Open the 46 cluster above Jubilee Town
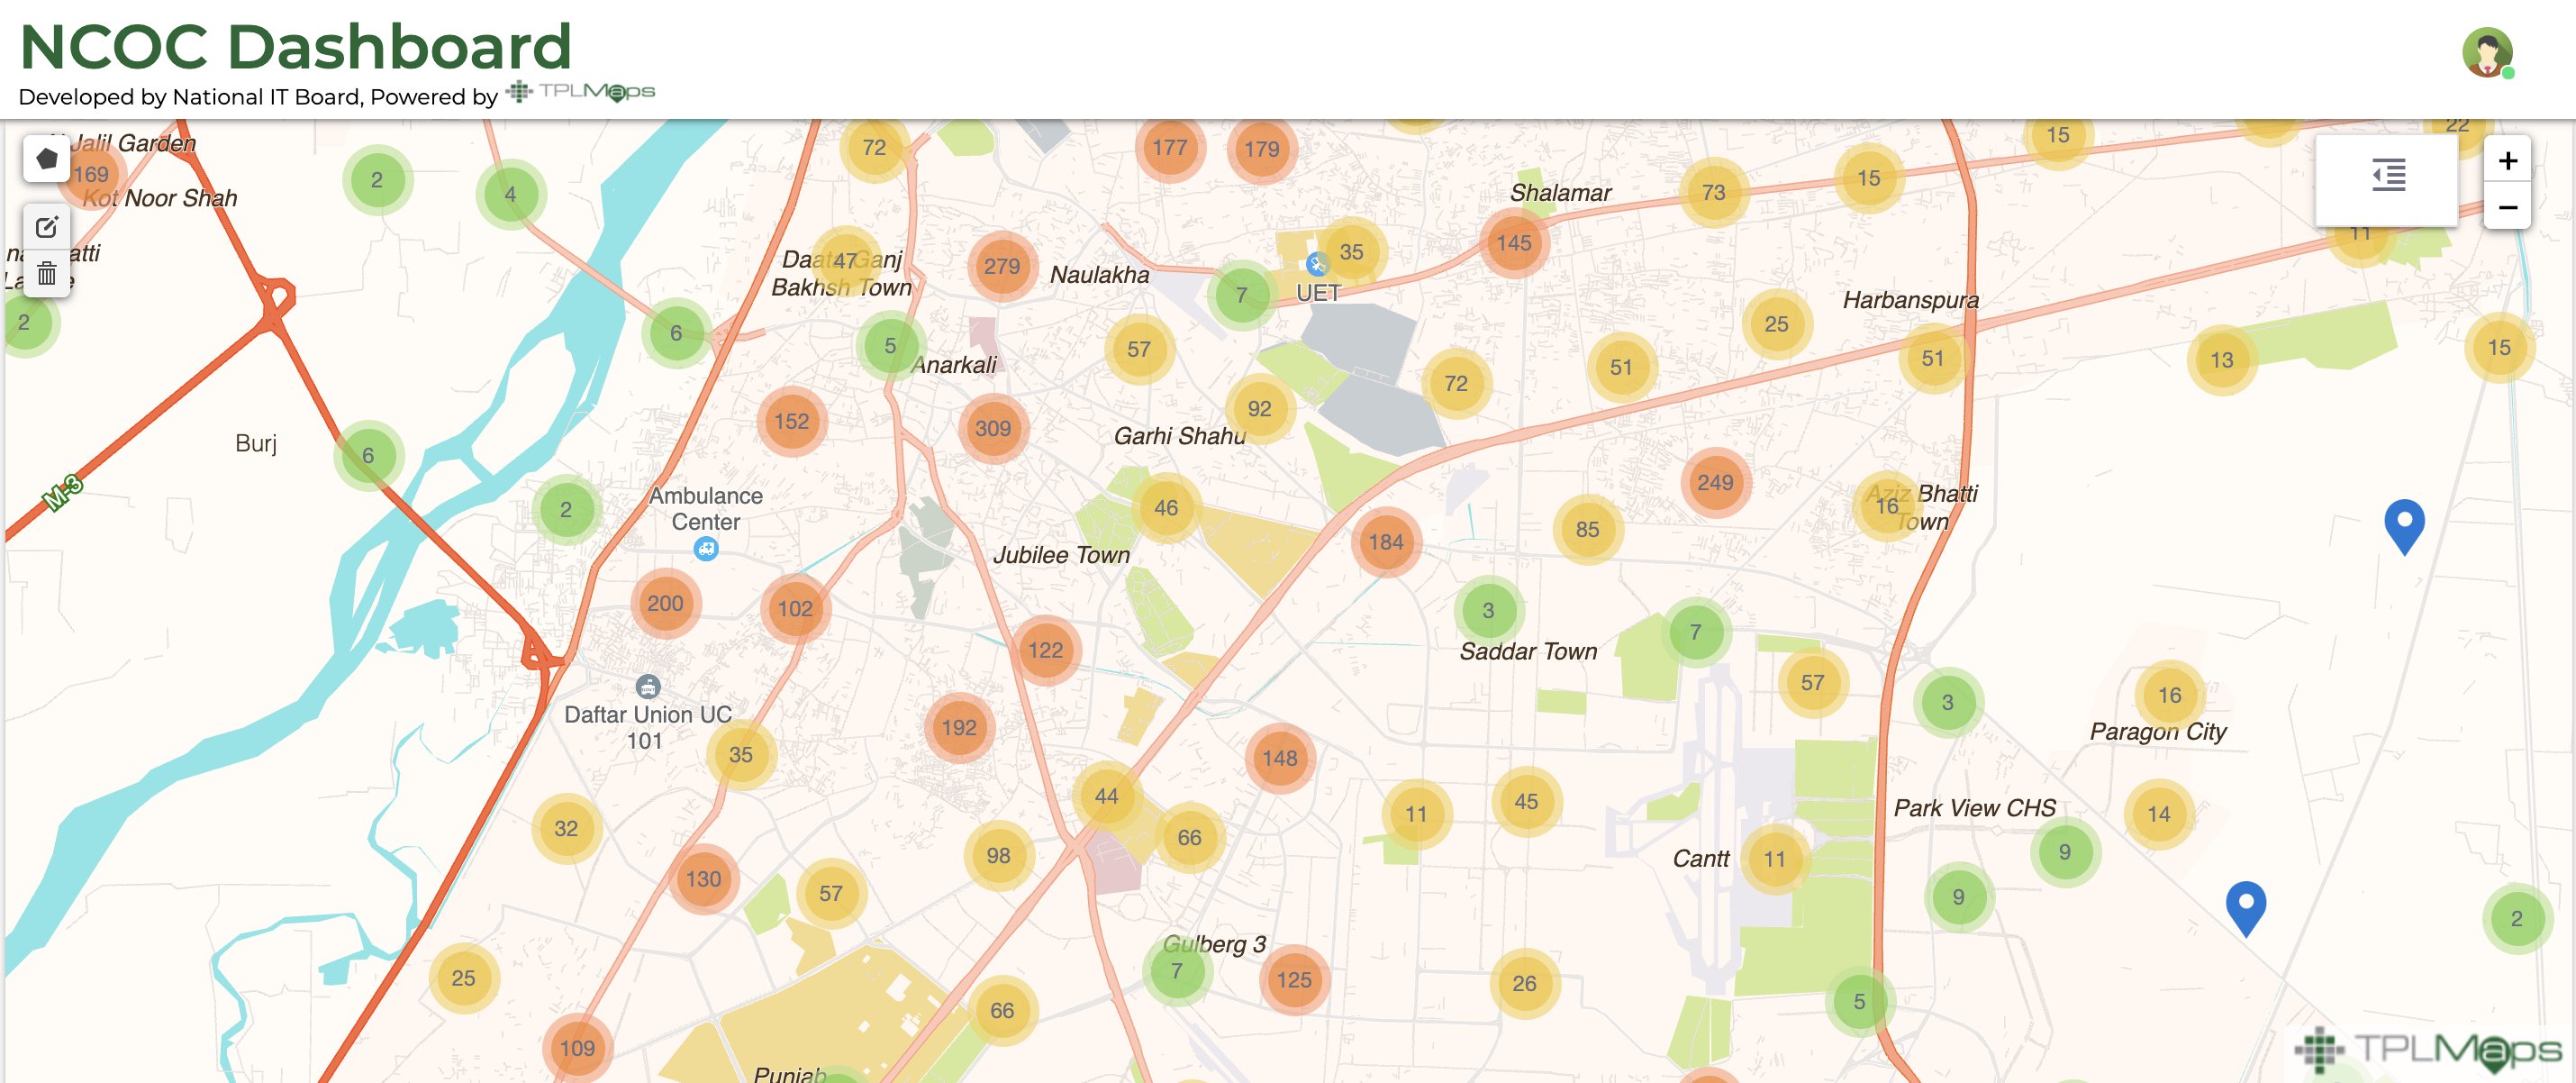The width and height of the screenshot is (2576, 1083). pyautogui.click(x=1165, y=507)
